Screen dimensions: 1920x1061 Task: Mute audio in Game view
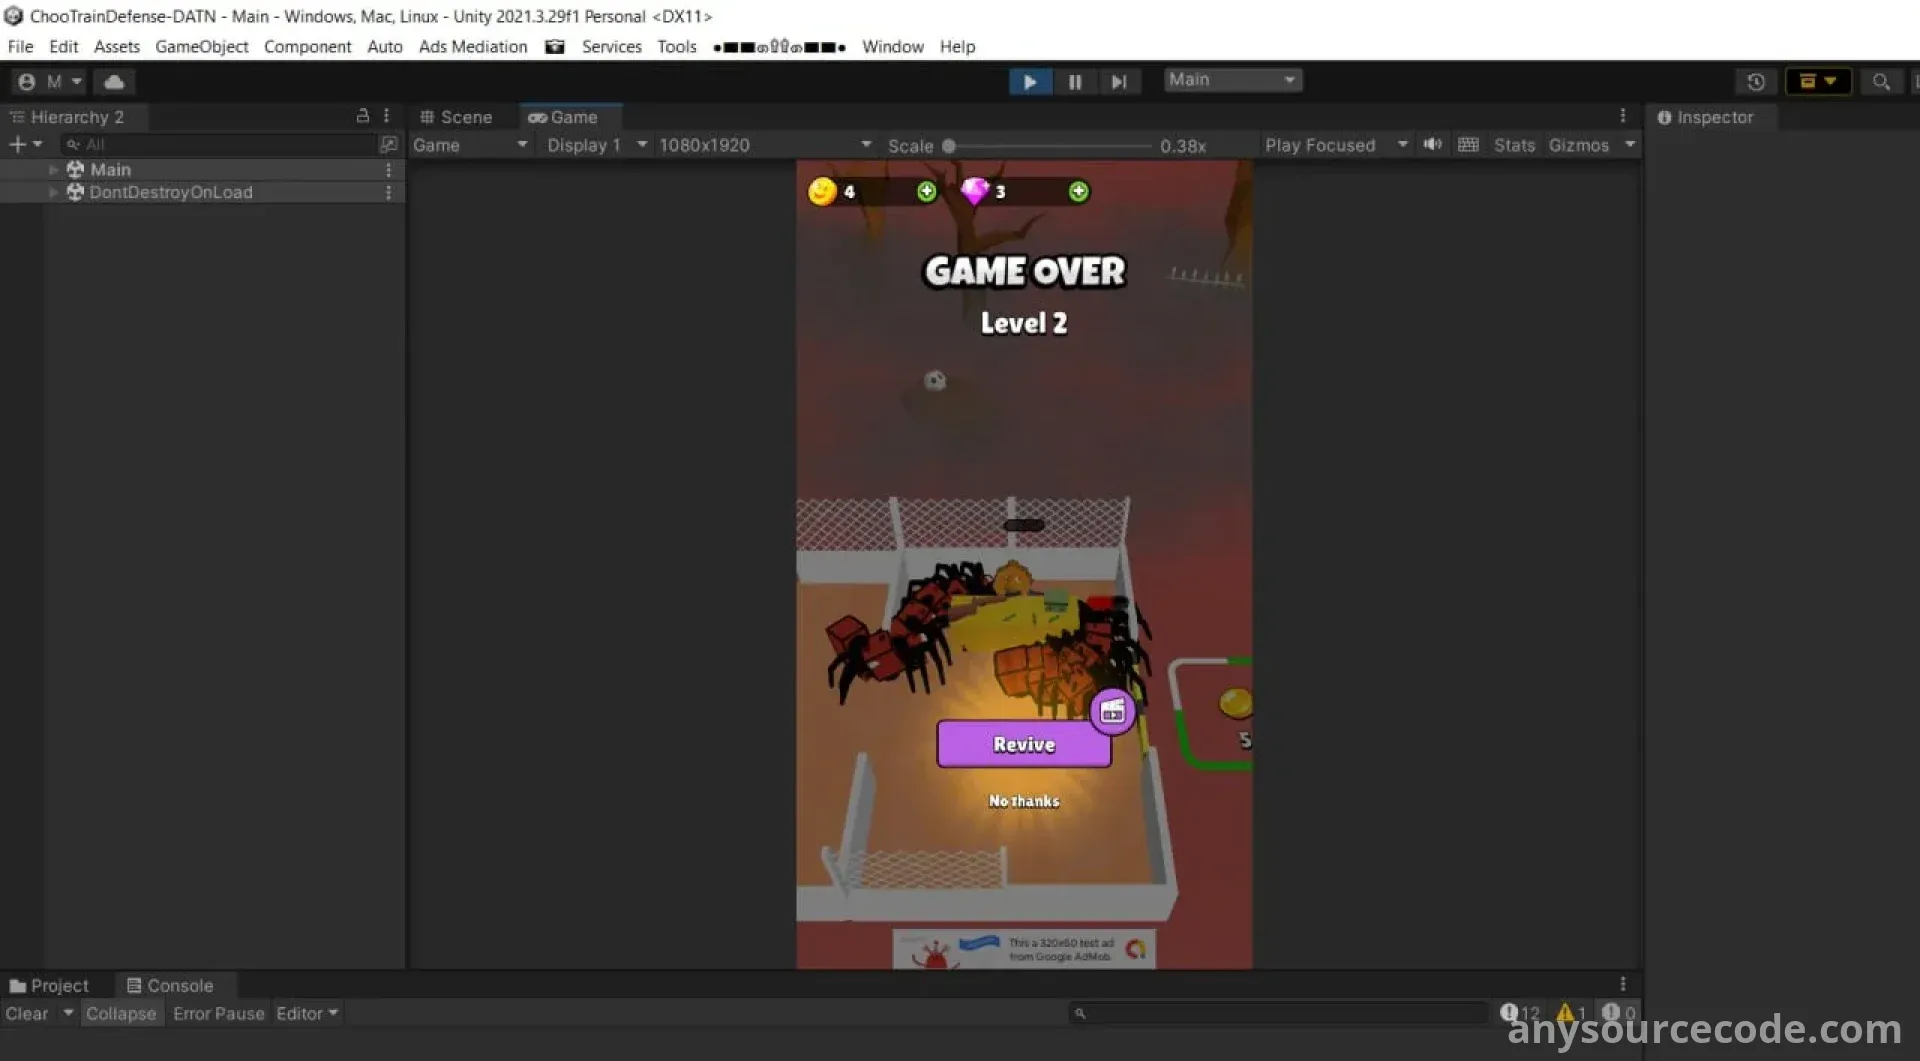pyautogui.click(x=1432, y=145)
